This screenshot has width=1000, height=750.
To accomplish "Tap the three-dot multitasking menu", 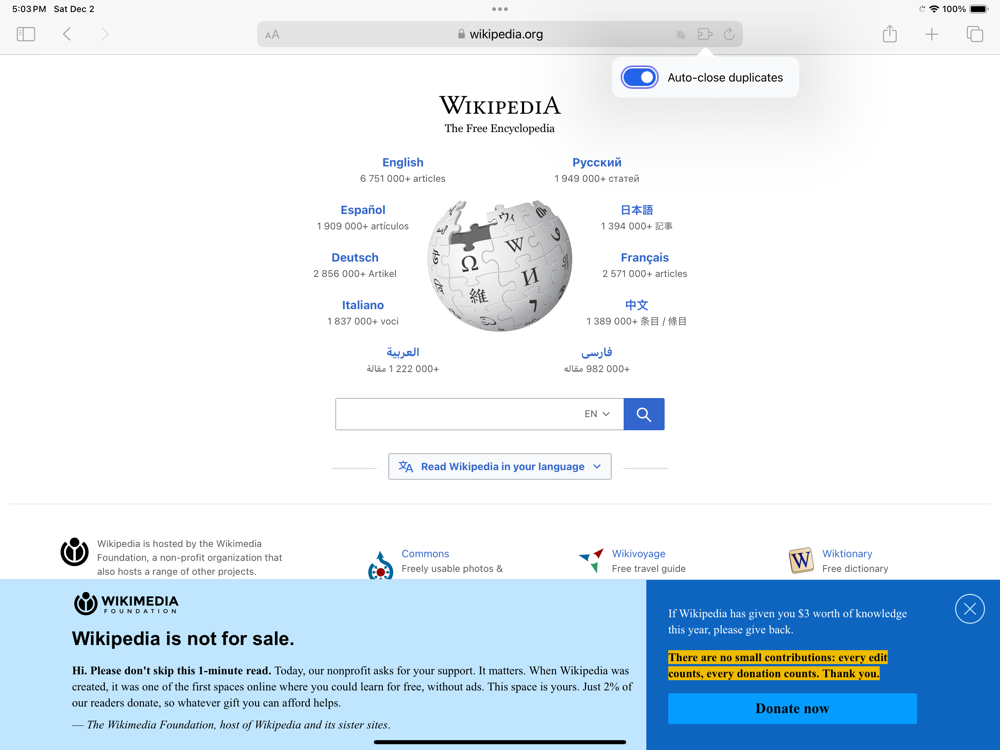I will point(500,9).
